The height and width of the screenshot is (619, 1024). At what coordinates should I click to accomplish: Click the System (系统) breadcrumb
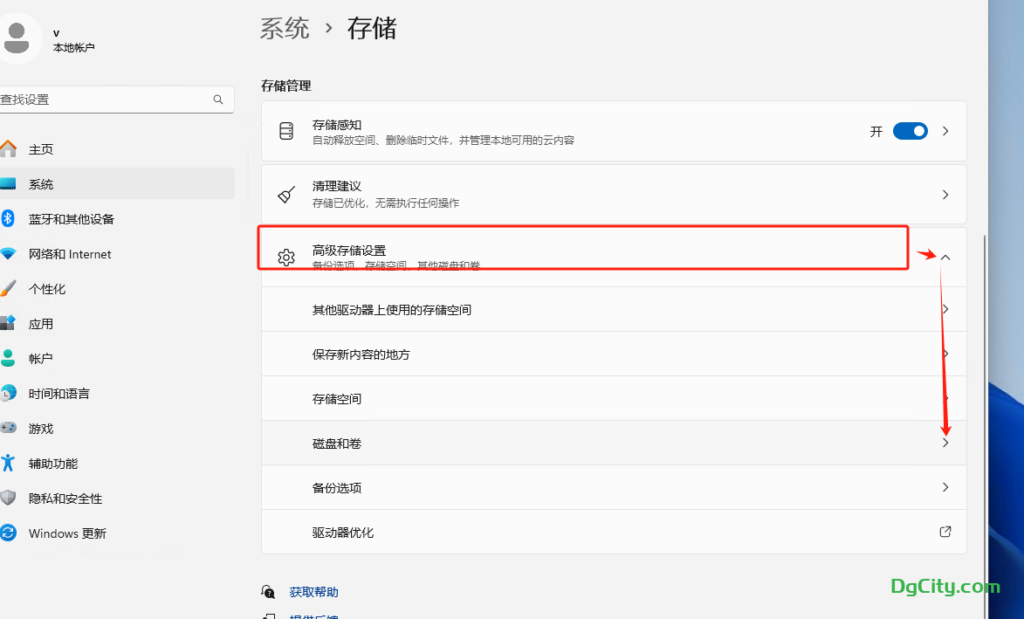tap(285, 28)
